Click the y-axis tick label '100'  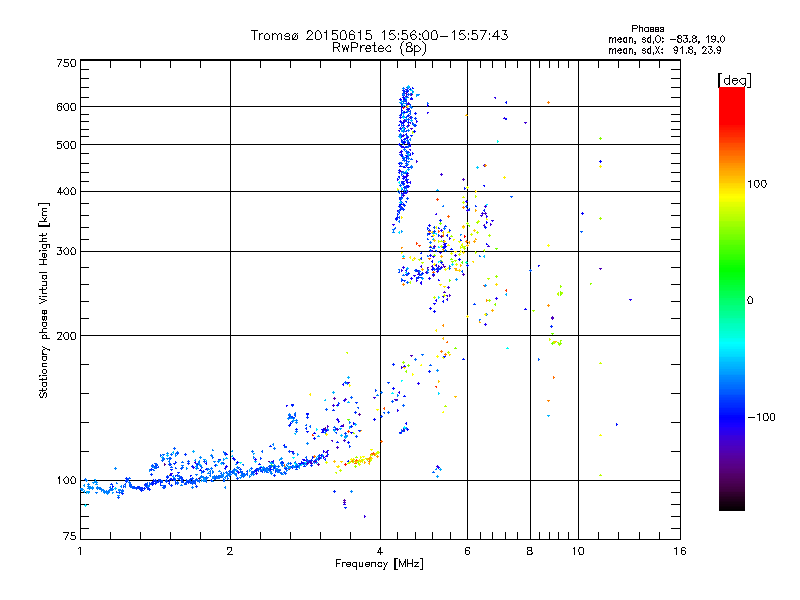coord(67,481)
